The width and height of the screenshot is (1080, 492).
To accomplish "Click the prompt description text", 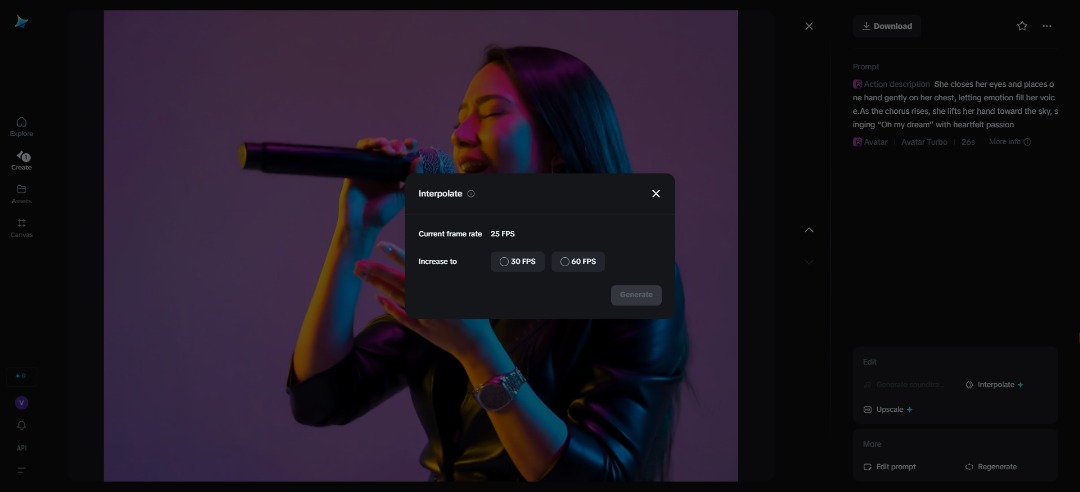I will coord(955,104).
